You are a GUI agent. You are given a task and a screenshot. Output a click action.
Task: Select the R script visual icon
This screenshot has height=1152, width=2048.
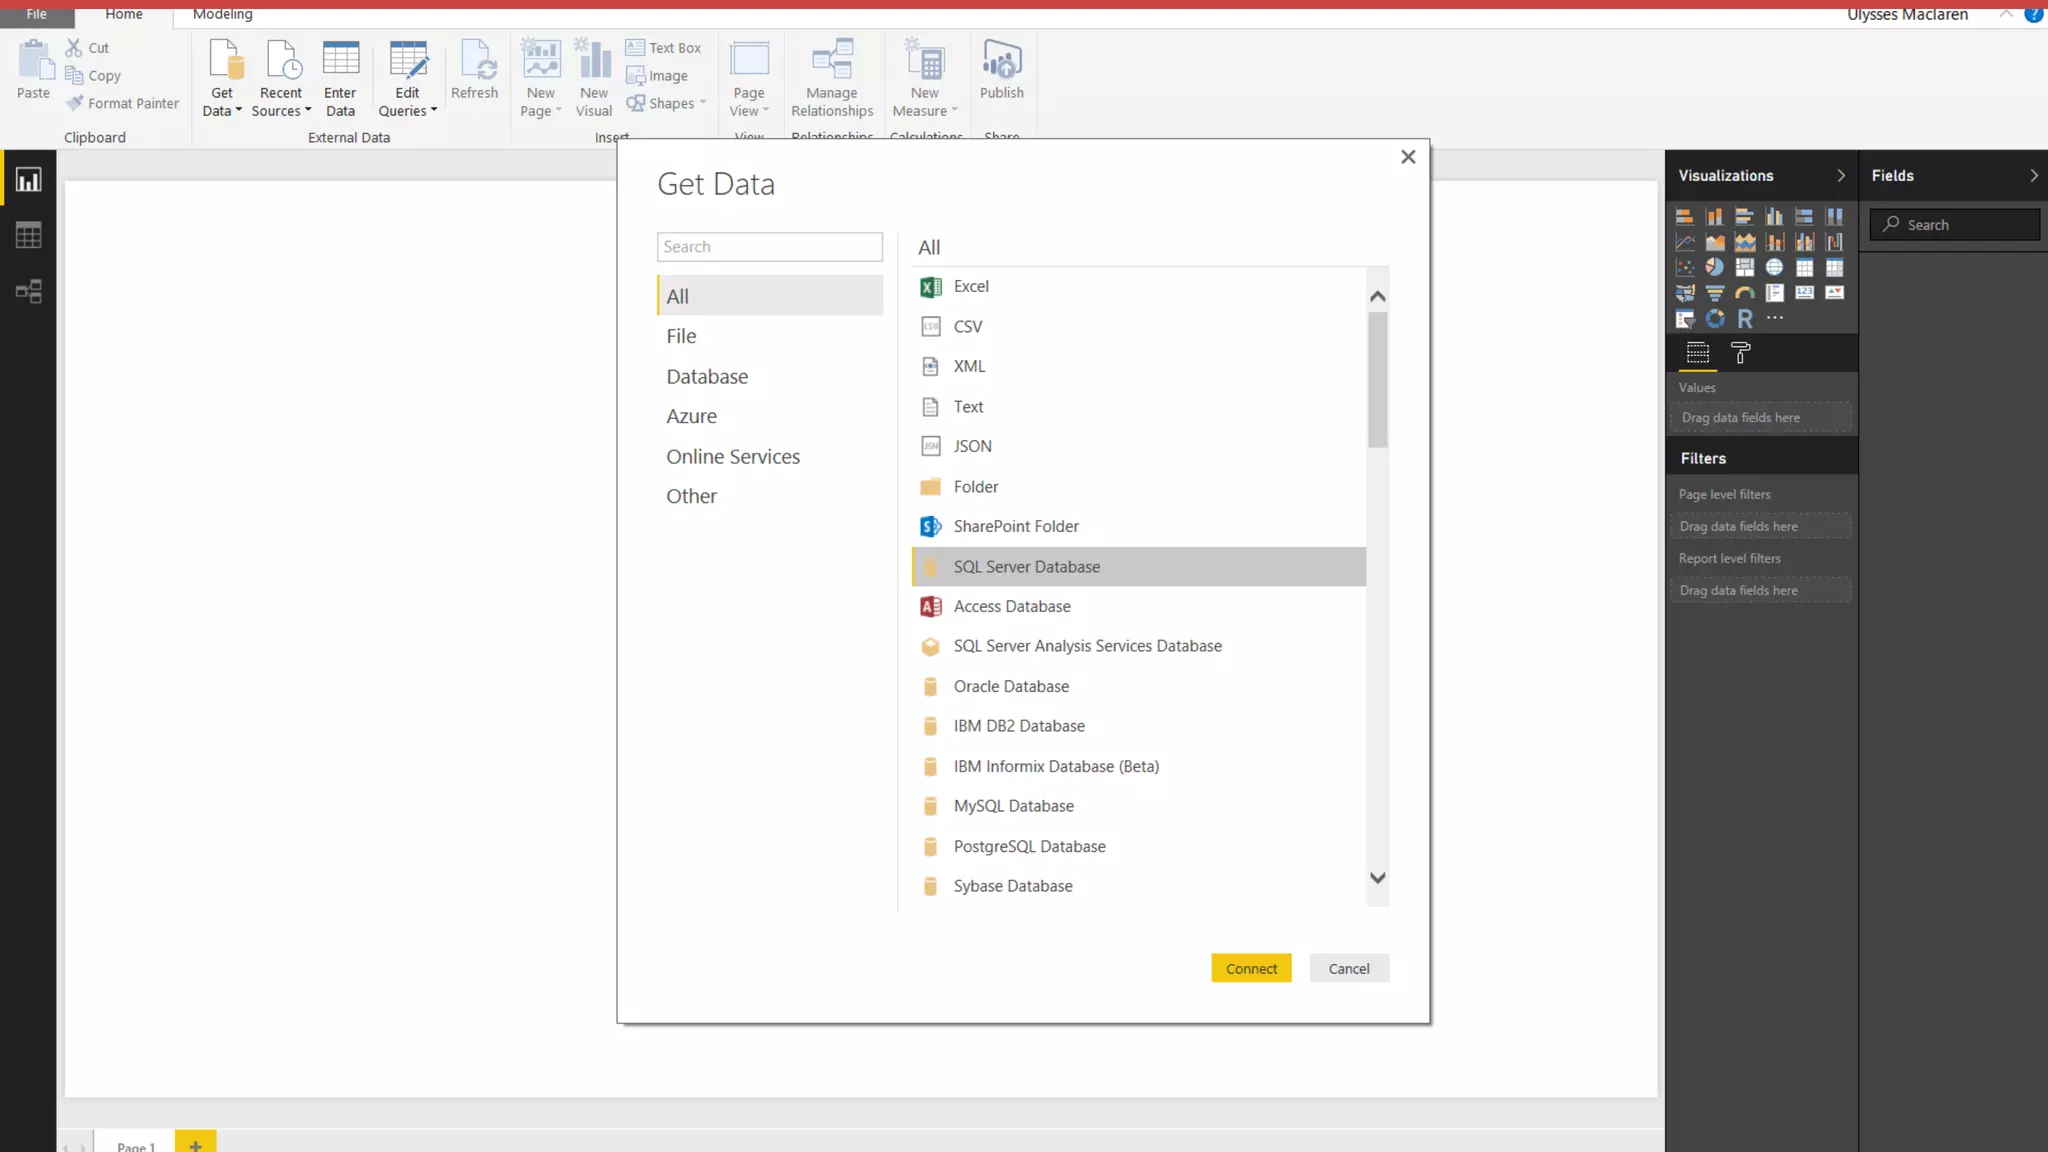(x=1745, y=318)
